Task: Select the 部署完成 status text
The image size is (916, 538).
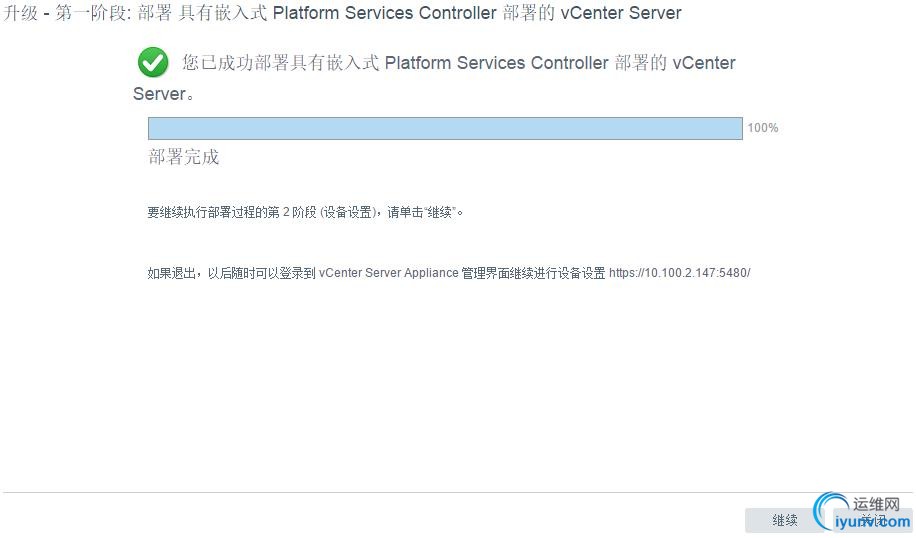Action: tap(184, 157)
